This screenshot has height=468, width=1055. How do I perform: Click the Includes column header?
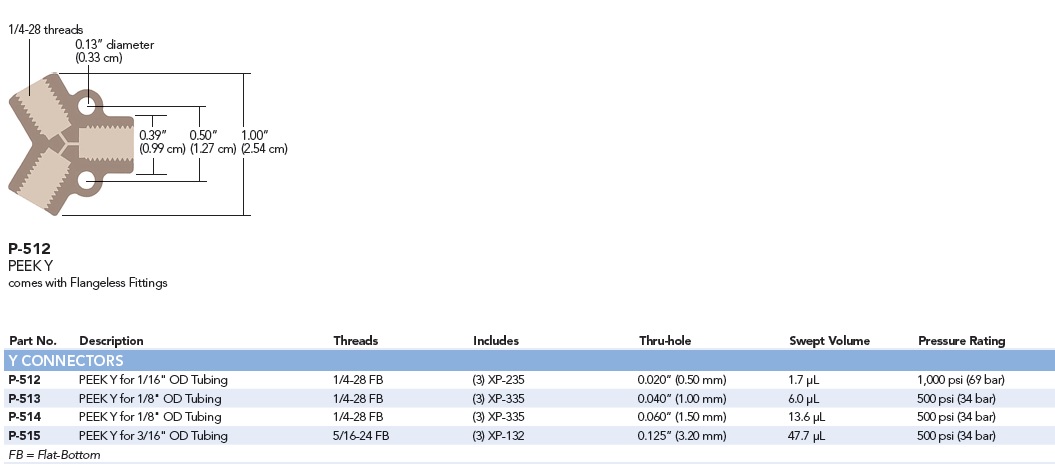pyautogui.click(x=496, y=341)
